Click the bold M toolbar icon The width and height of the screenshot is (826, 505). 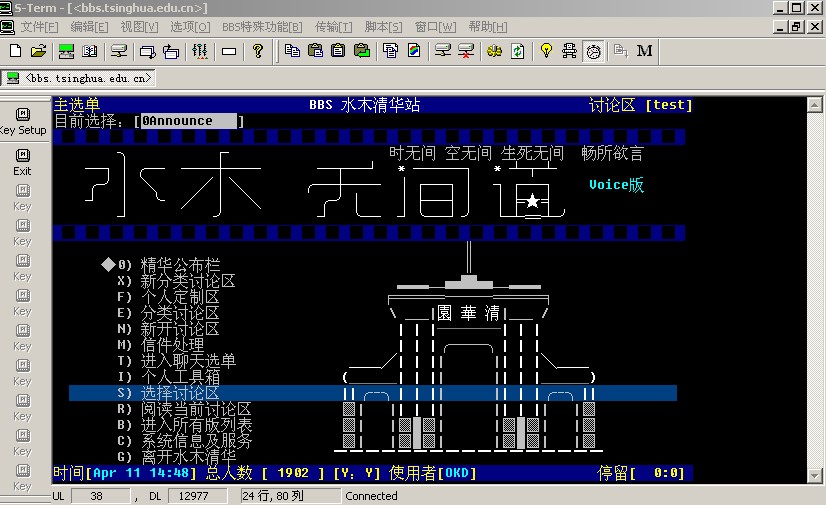click(x=644, y=51)
